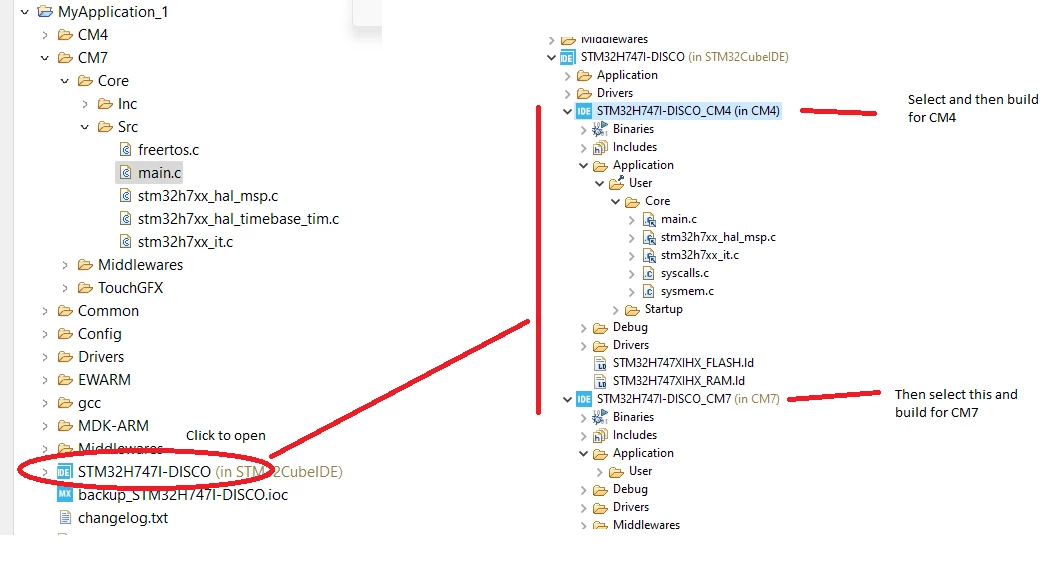
Task: Click the Includes icon under CM7 project
Action: (x=600, y=435)
